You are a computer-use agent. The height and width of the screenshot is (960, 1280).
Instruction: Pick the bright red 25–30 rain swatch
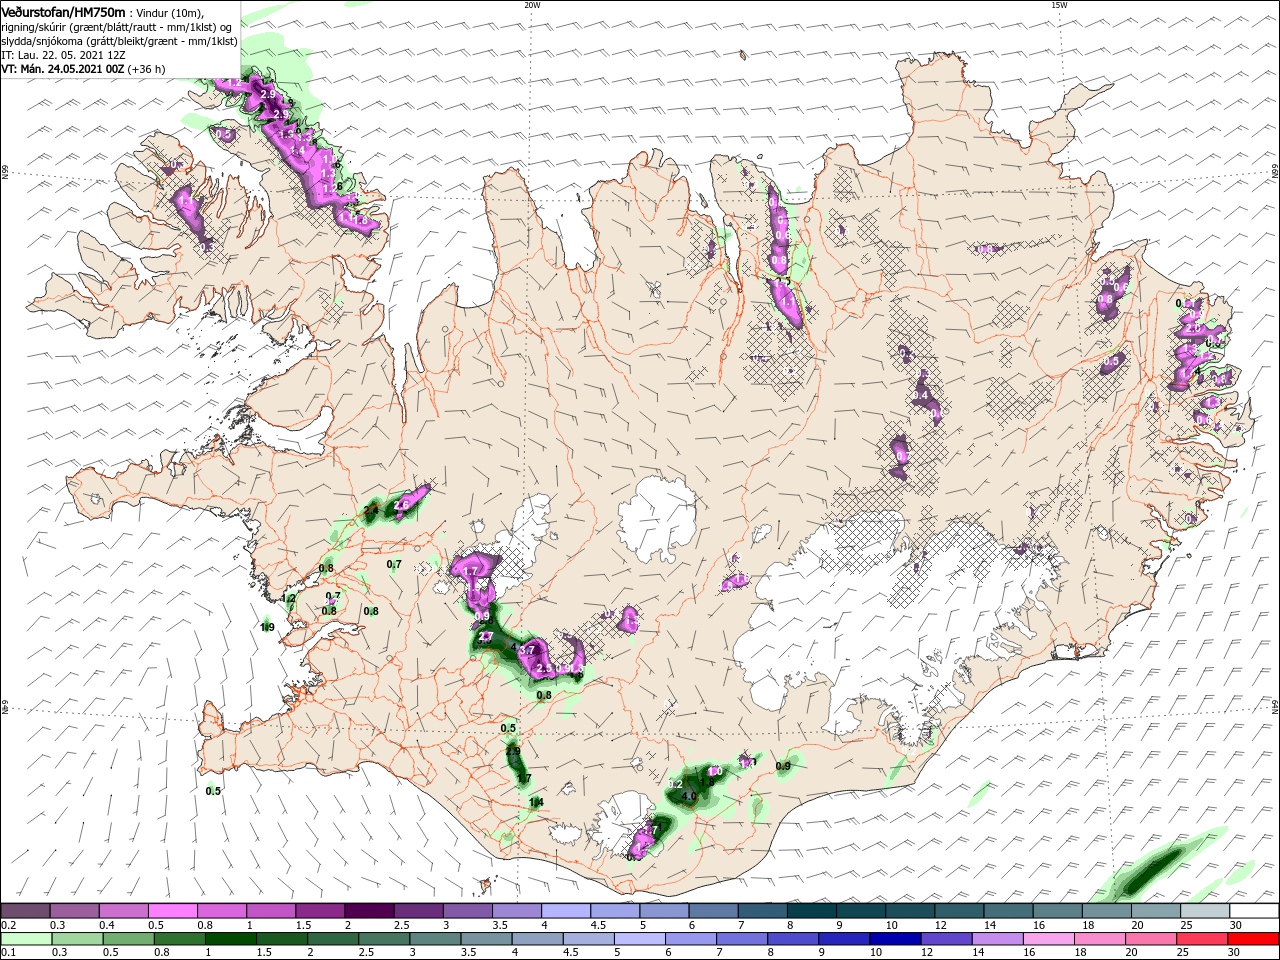[1253, 939]
